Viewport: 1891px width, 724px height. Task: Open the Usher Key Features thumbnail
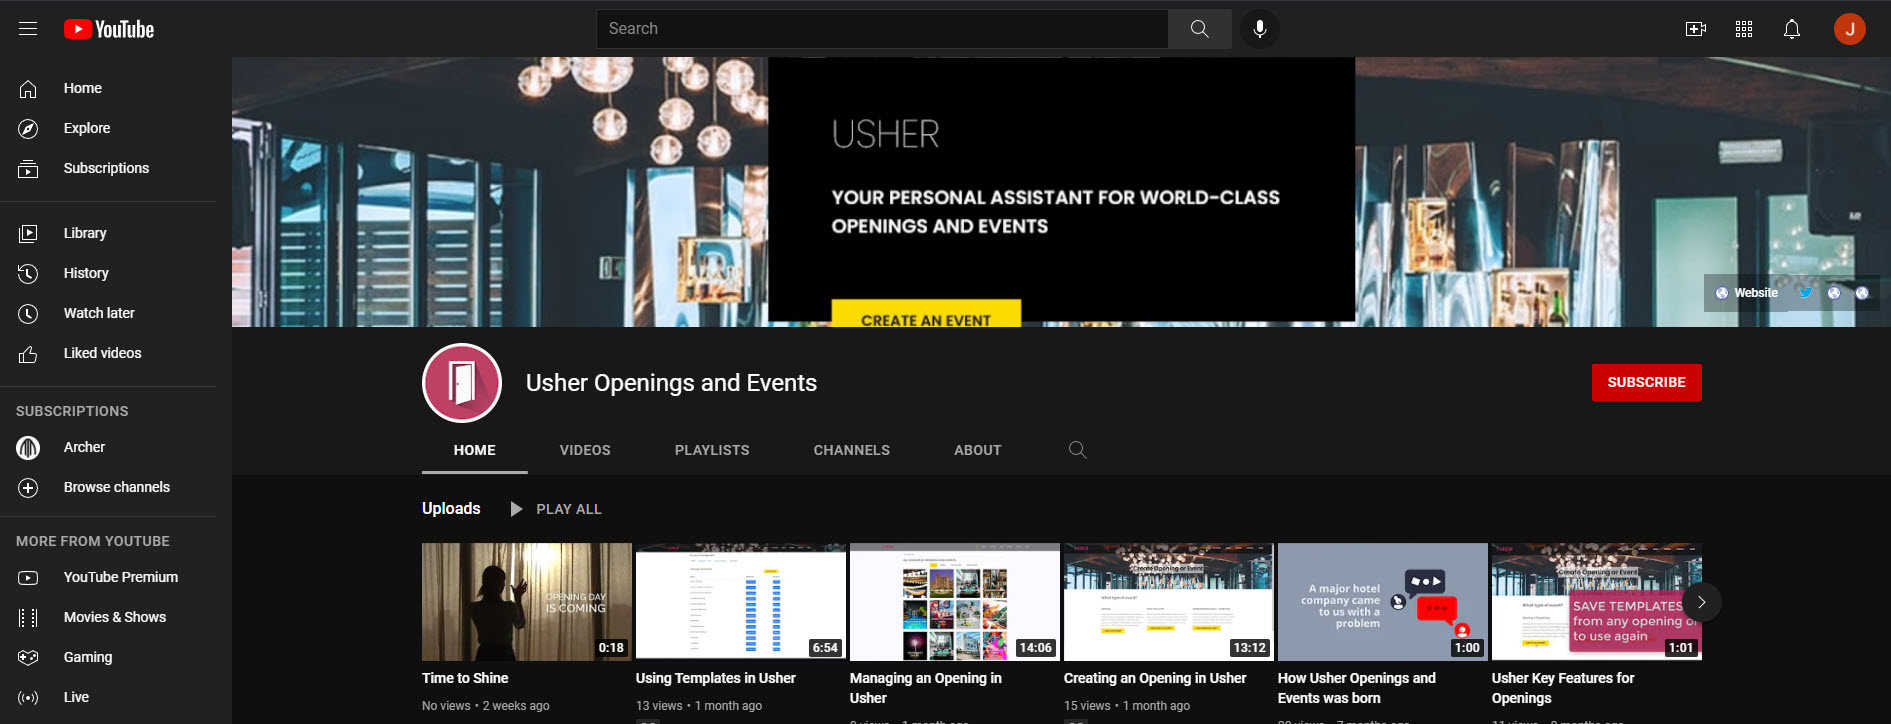(x=1597, y=602)
